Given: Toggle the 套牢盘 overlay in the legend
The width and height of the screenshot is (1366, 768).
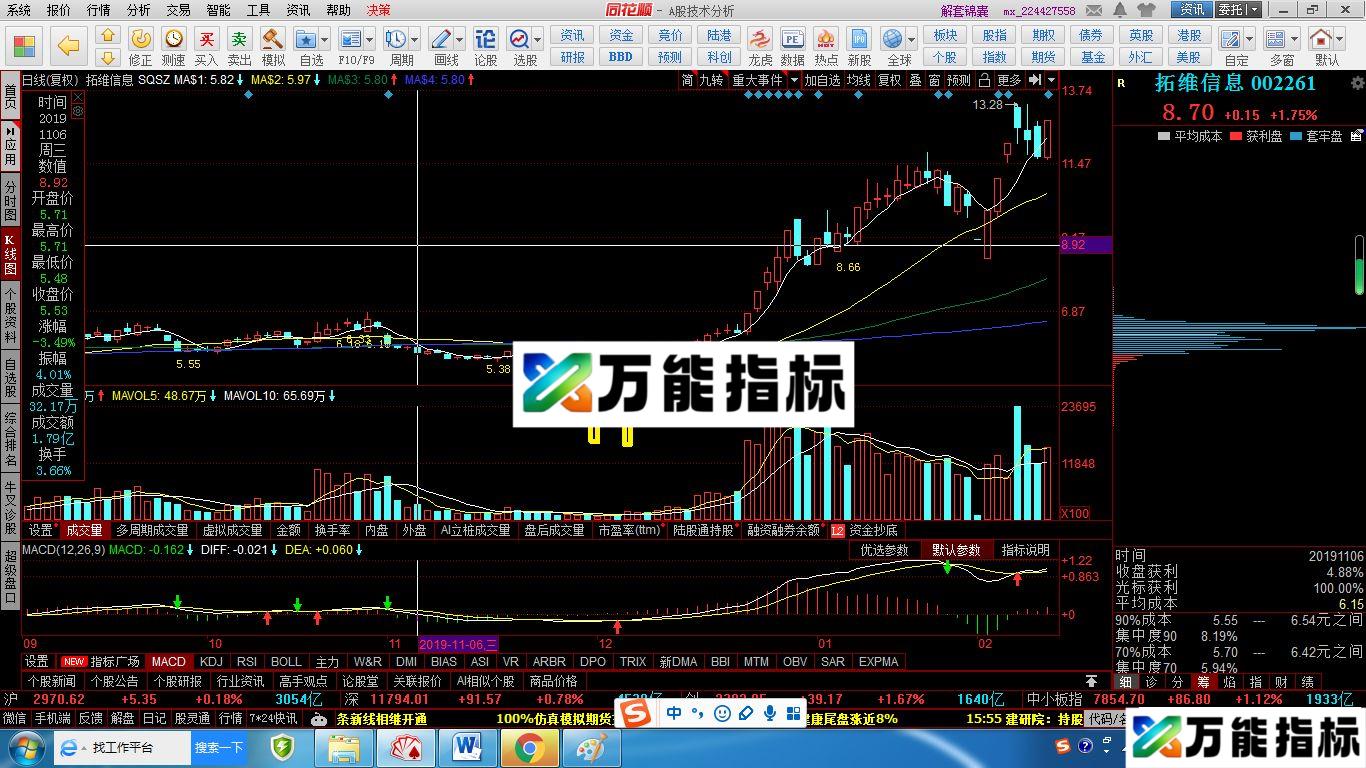Looking at the screenshot, I should pos(1297,136).
